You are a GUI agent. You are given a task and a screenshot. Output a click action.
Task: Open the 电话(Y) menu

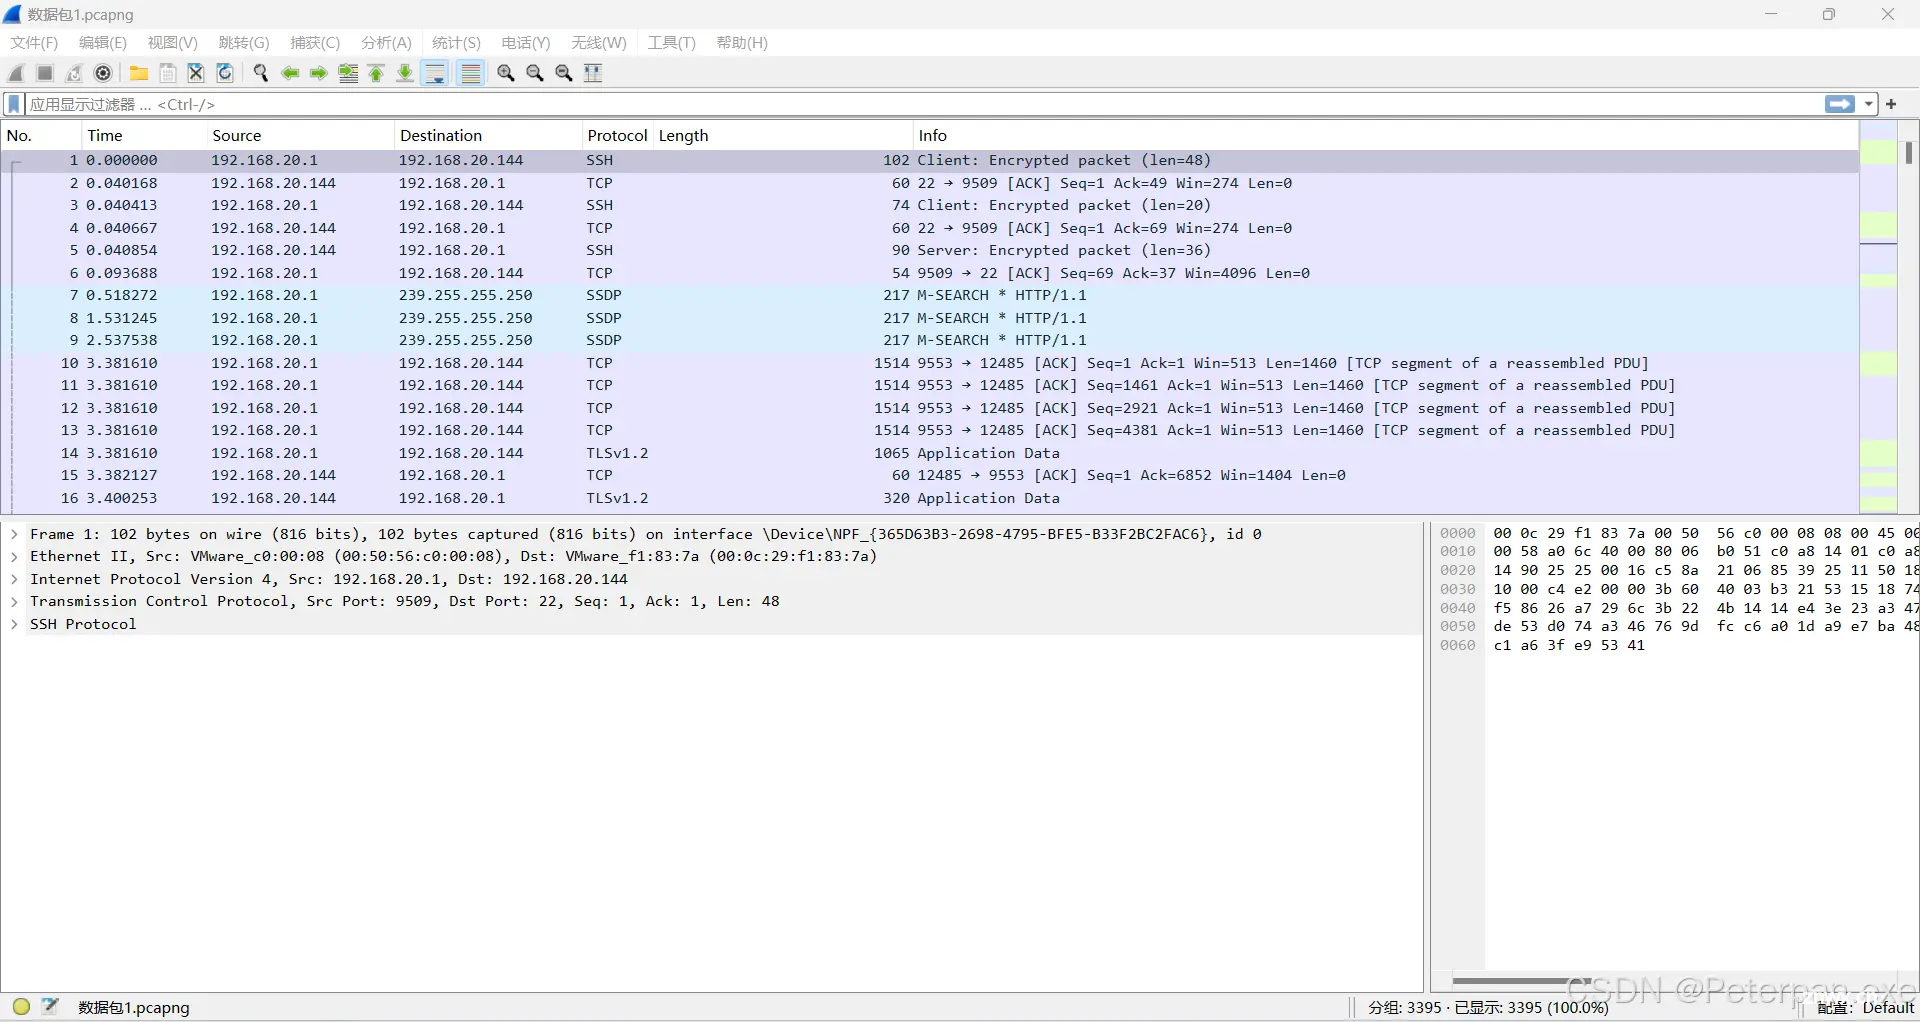click(x=526, y=43)
